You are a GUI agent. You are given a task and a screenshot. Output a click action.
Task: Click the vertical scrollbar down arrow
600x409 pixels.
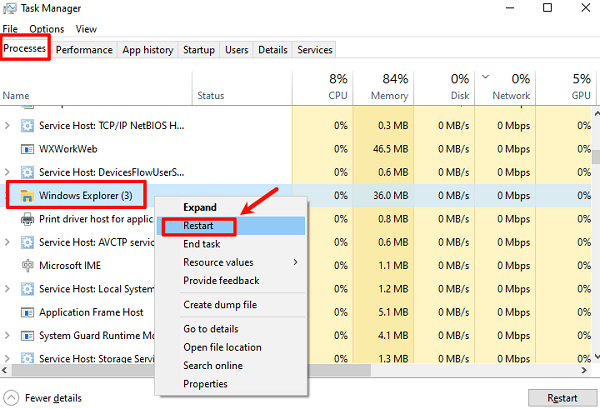pos(596,357)
